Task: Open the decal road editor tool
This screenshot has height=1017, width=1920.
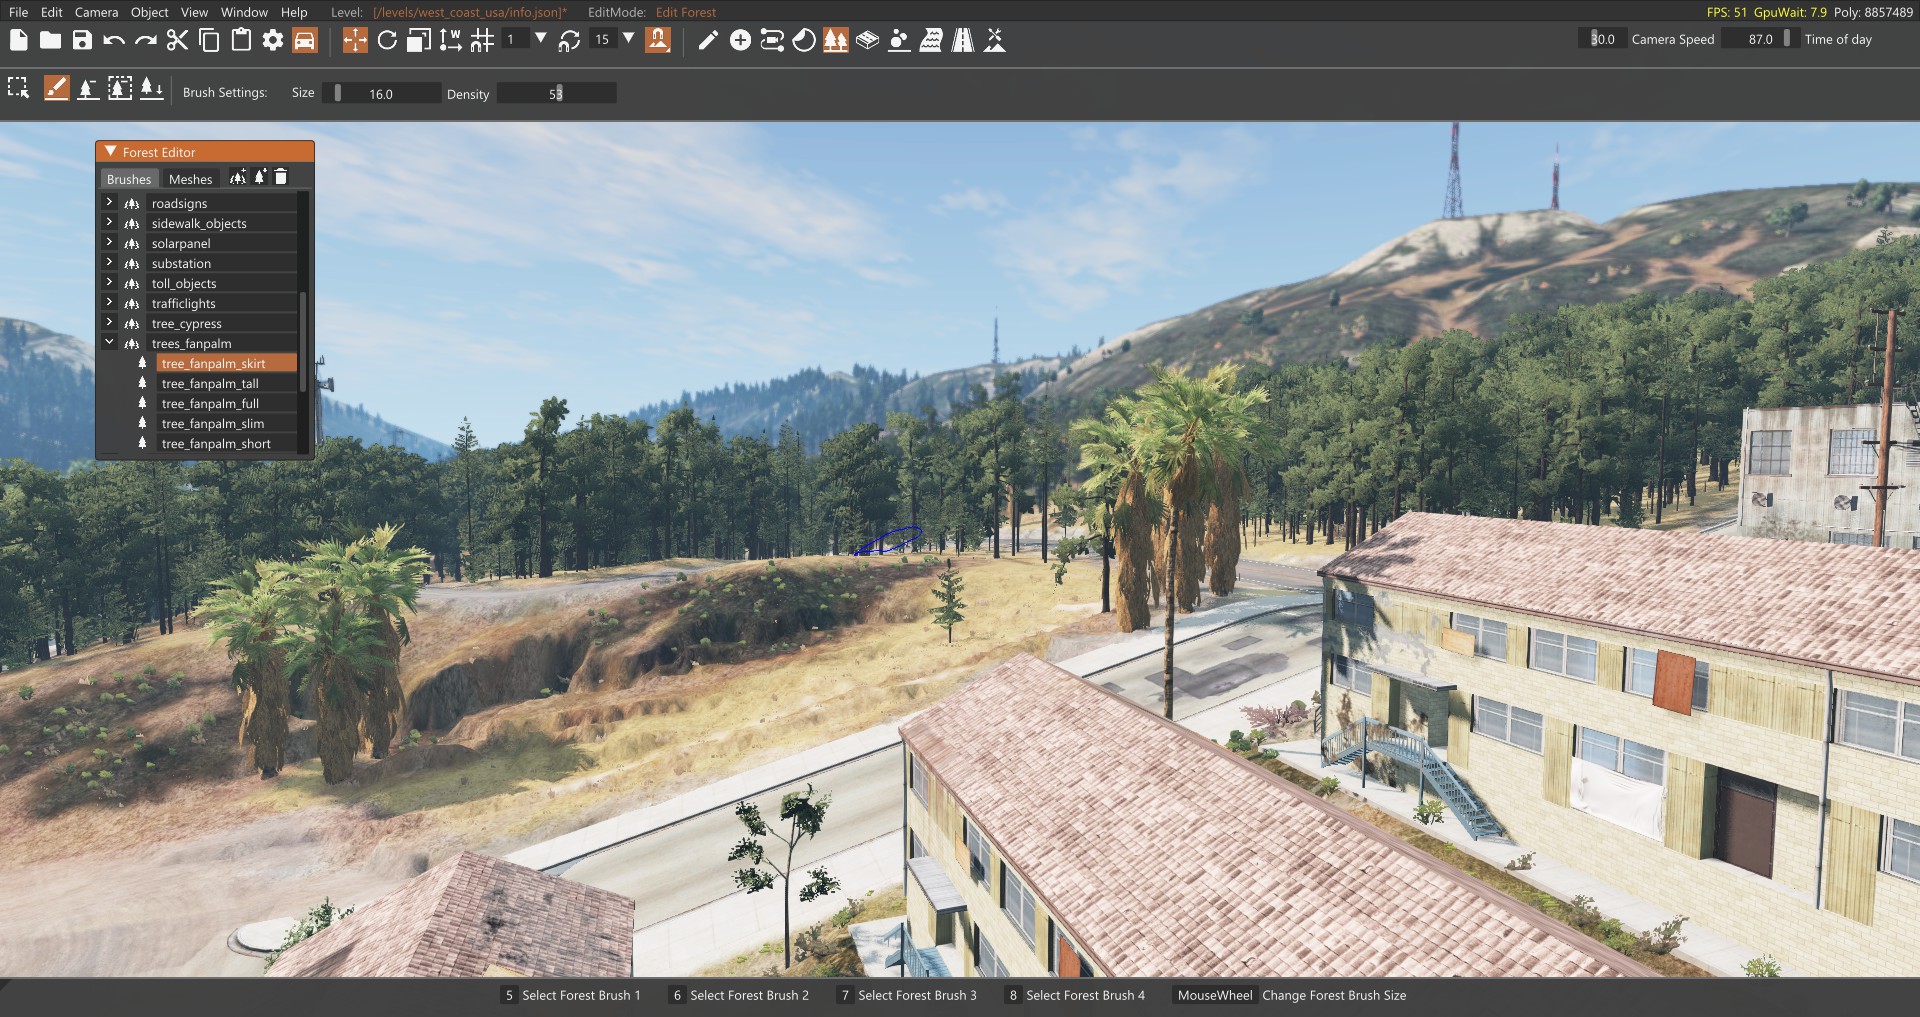Action: [772, 40]
